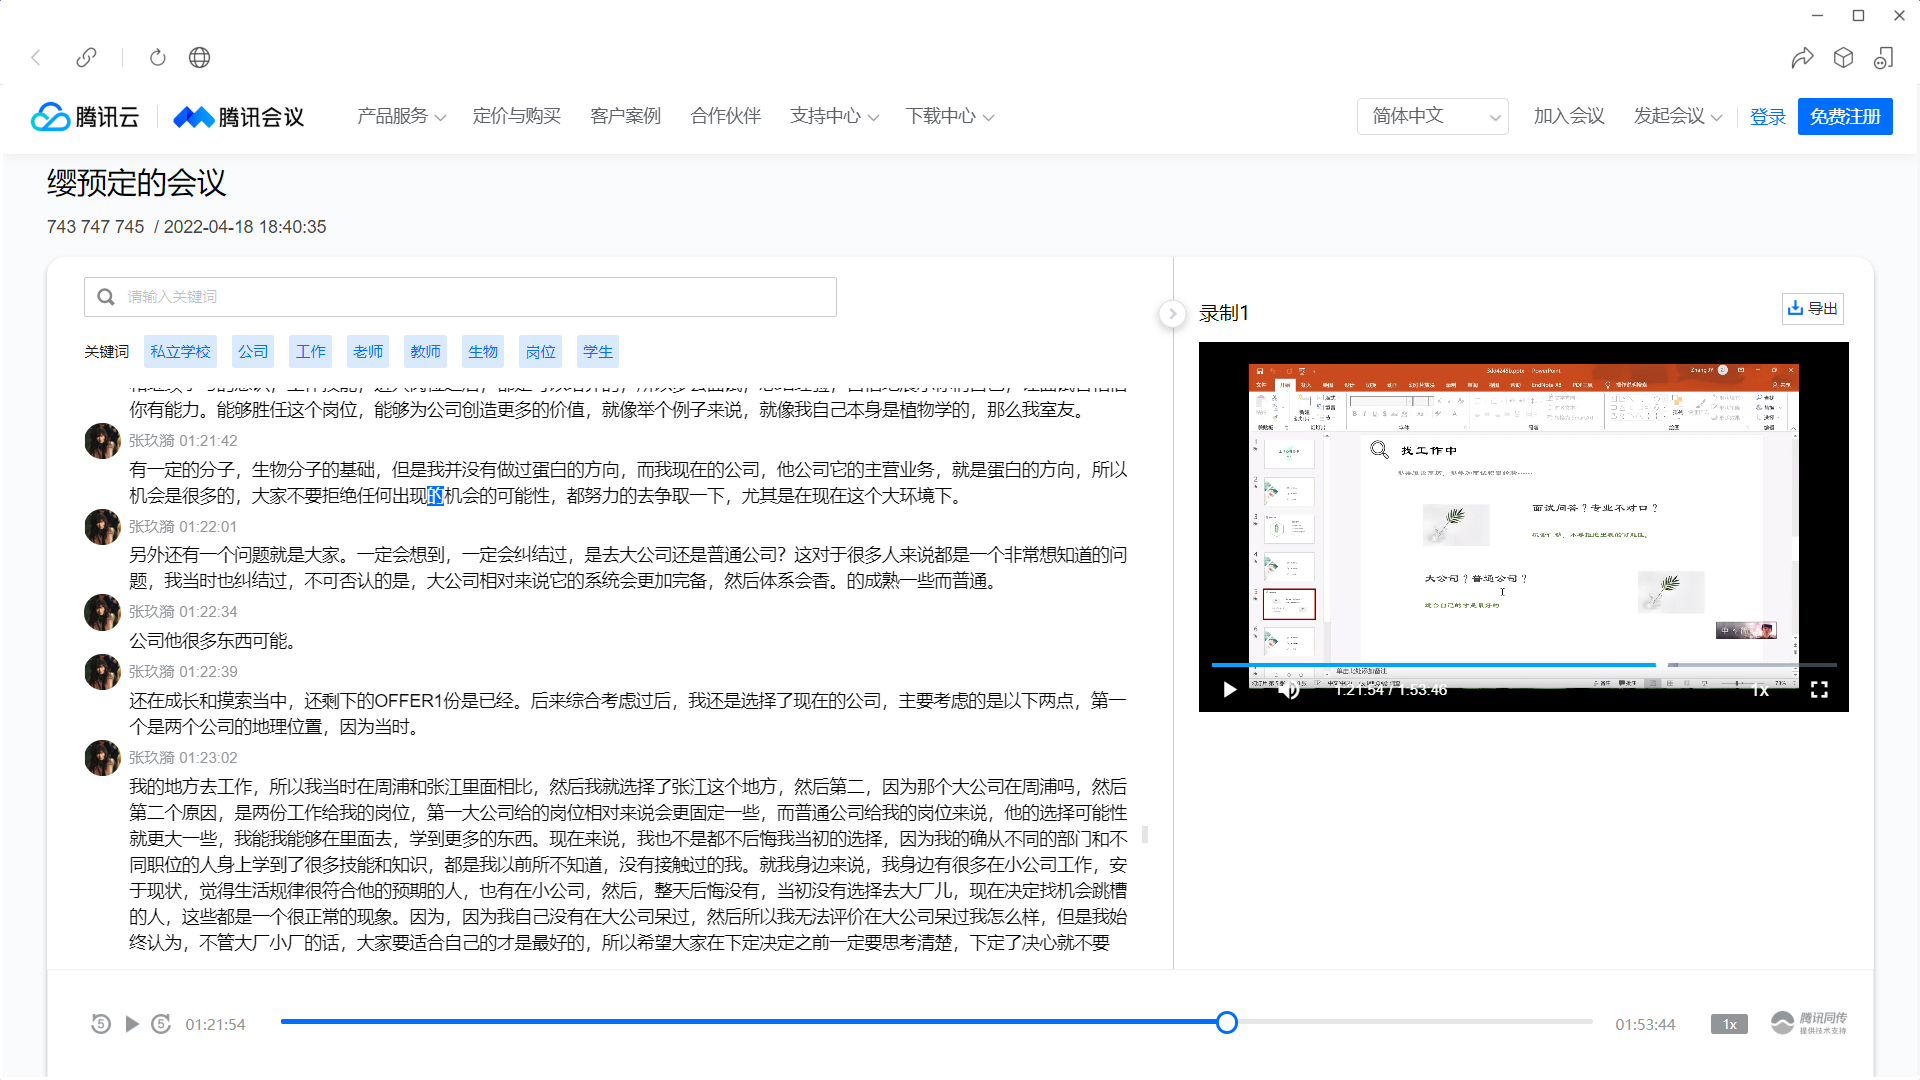1920x1080 pixels.
Task: Click the bottom audio progress slider handle
Action: tap(1227, 1022)
